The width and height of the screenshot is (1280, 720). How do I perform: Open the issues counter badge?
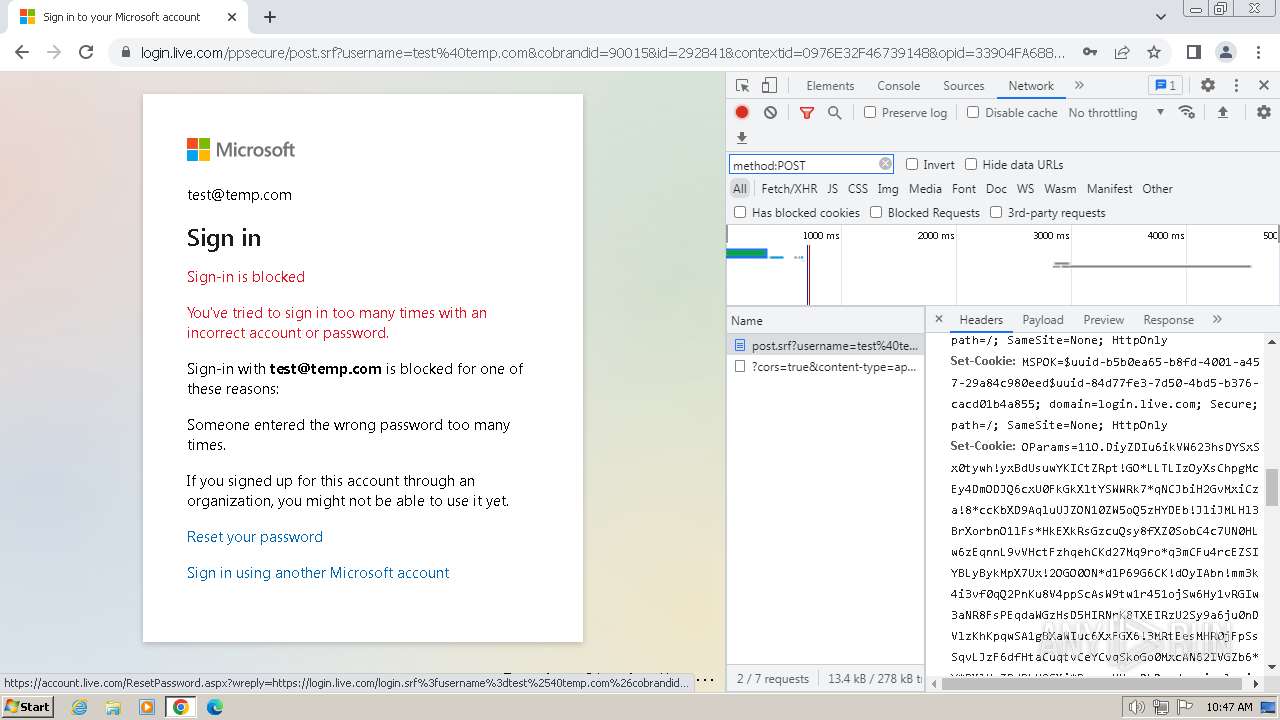pos(1165,86)
